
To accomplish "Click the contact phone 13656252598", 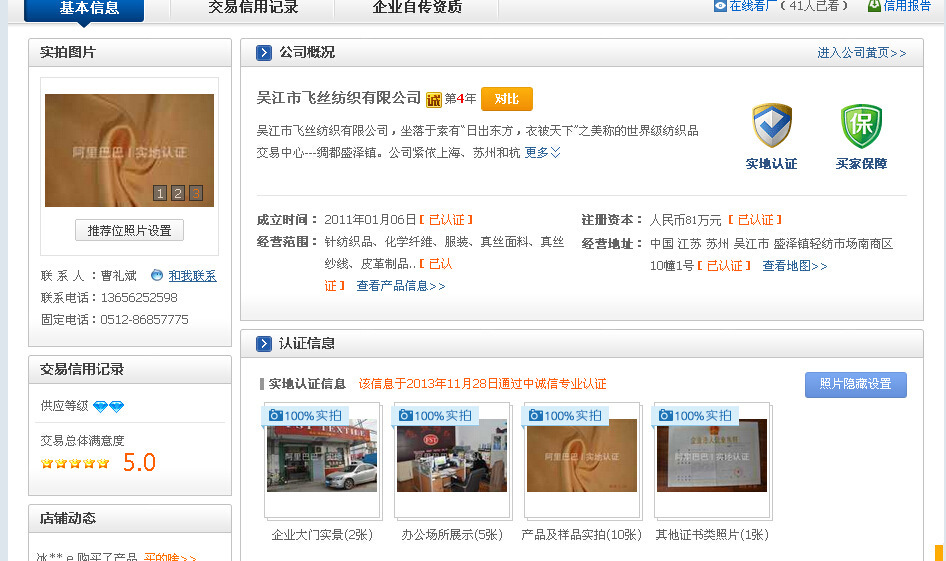I will (x=139, y=298).
